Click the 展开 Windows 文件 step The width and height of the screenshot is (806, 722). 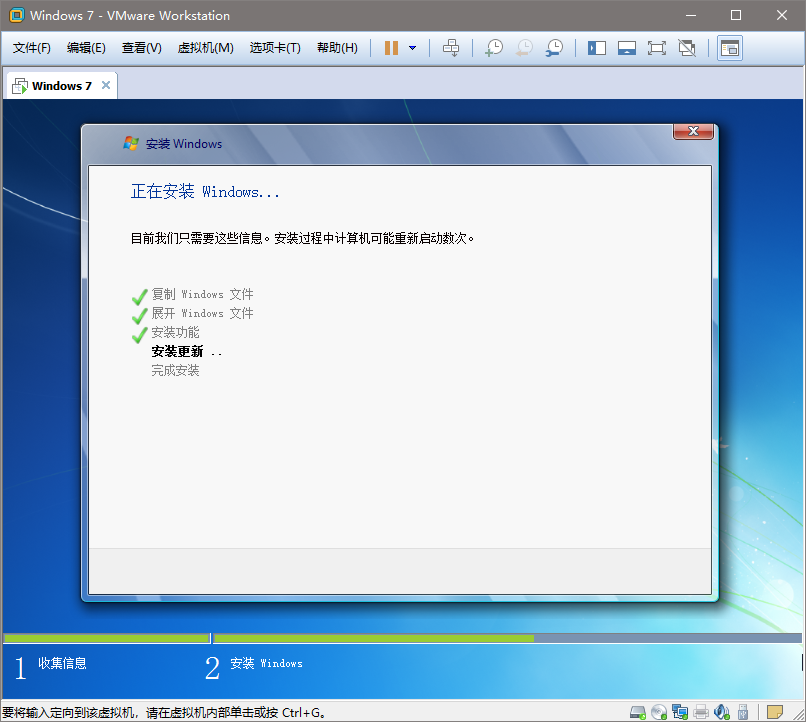click(x=203, y=313)
